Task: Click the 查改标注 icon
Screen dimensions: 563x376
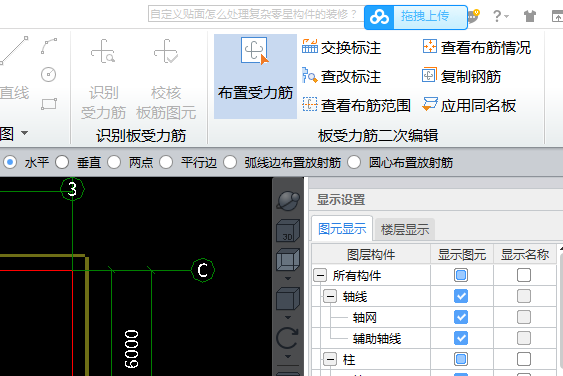Action: [x=310, y=76]
